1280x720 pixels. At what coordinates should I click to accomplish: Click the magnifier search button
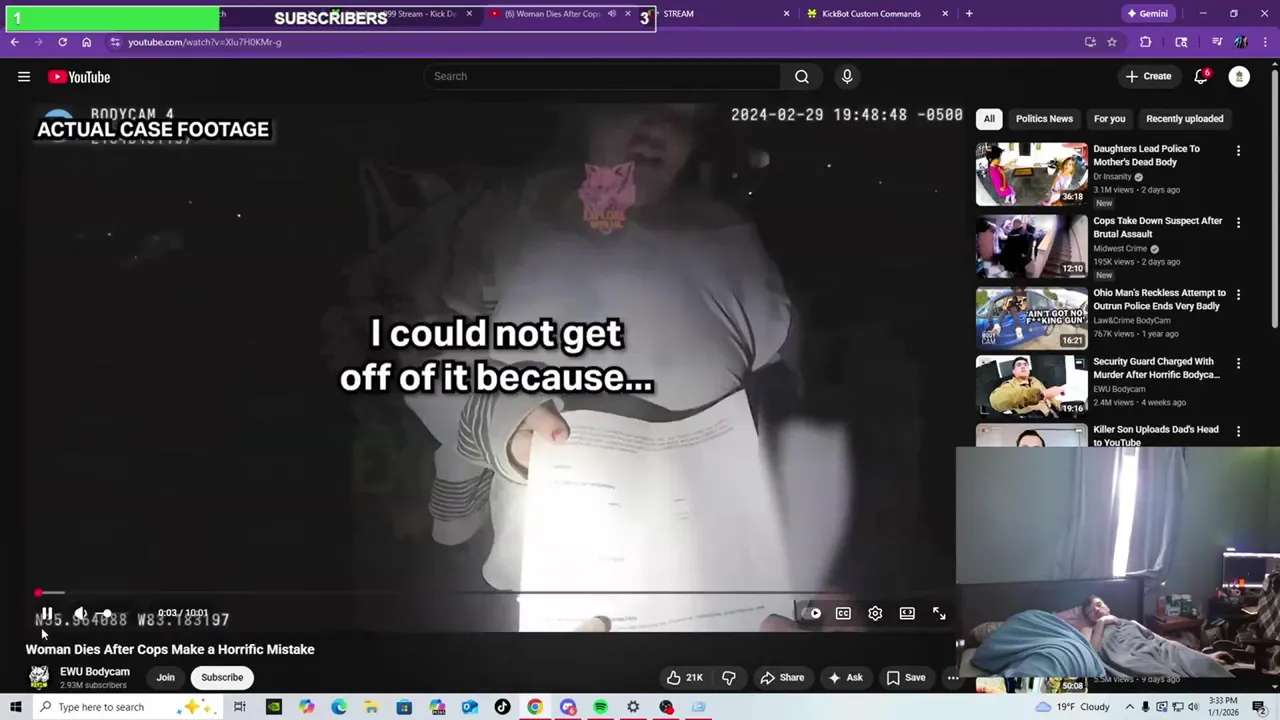coord(802,76)
